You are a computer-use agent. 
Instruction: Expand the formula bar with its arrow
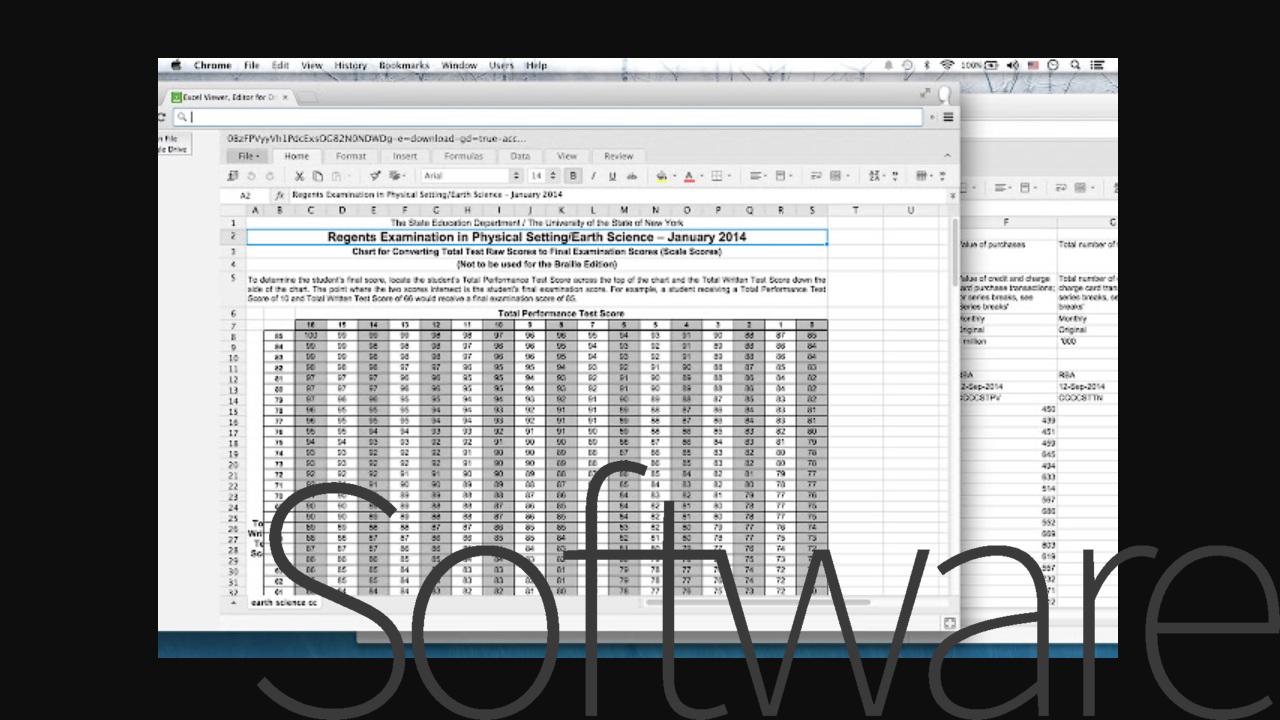click(952, 195)
